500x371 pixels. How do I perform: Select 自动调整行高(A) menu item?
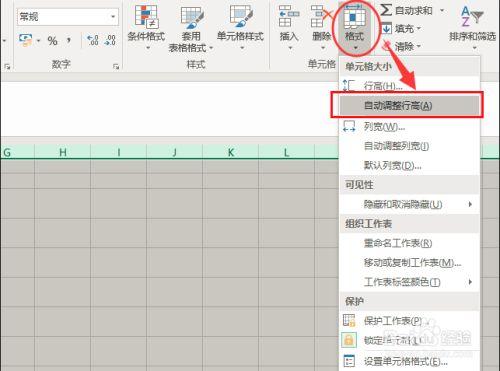coord(410,106)
